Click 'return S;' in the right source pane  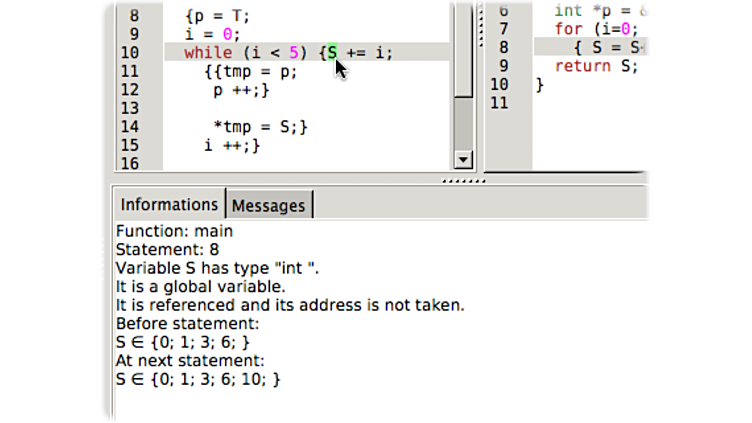(x=596, y=66)
